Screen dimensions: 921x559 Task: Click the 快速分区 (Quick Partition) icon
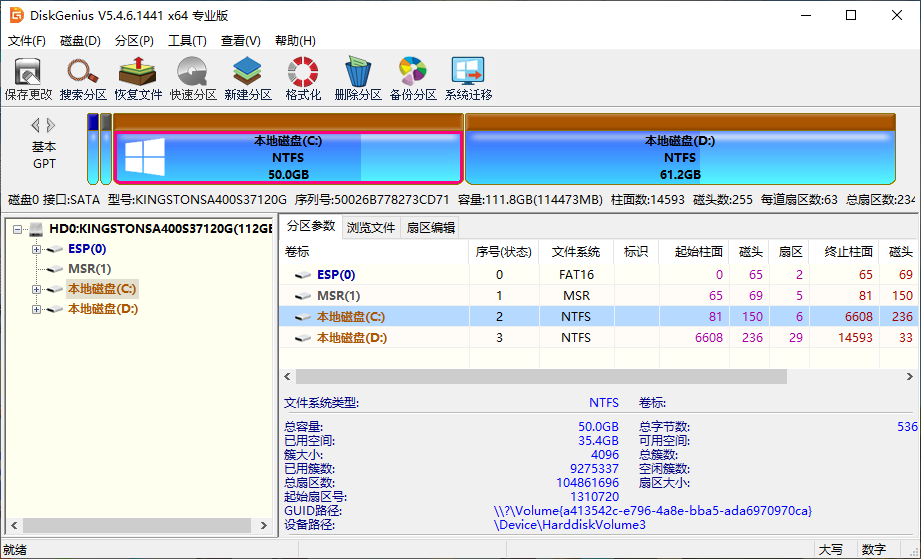coord(192,78)
